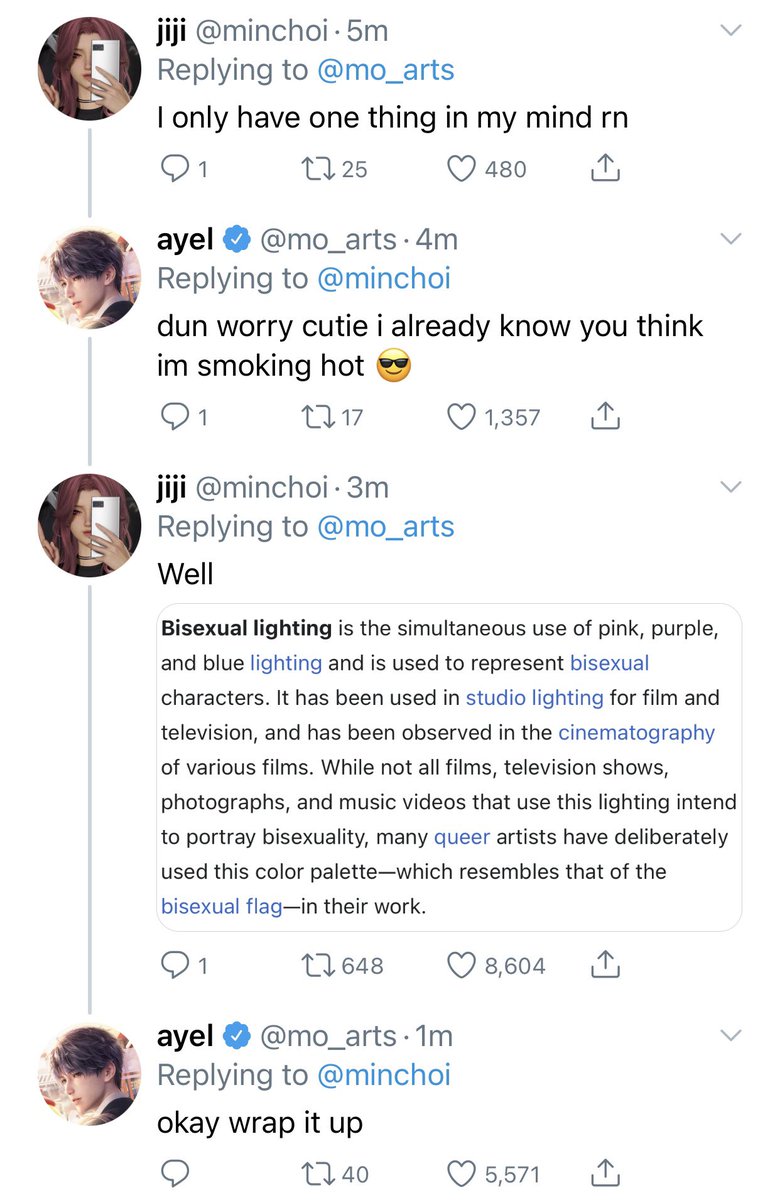
Task: Open the 'studio lighting' link
Action: point(534,698)
